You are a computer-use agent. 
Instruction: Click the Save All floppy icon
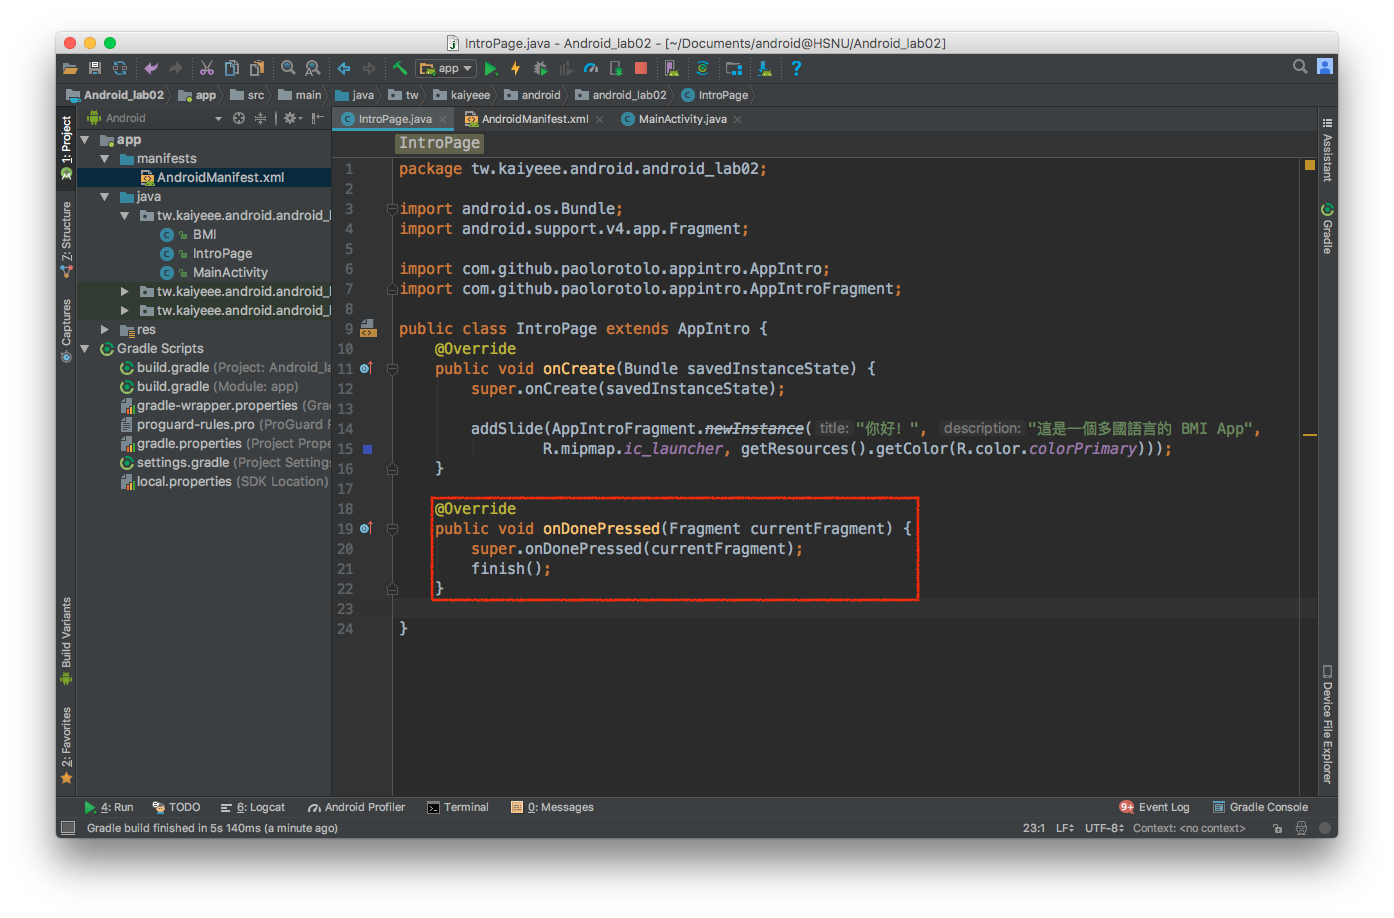[95, 68]
